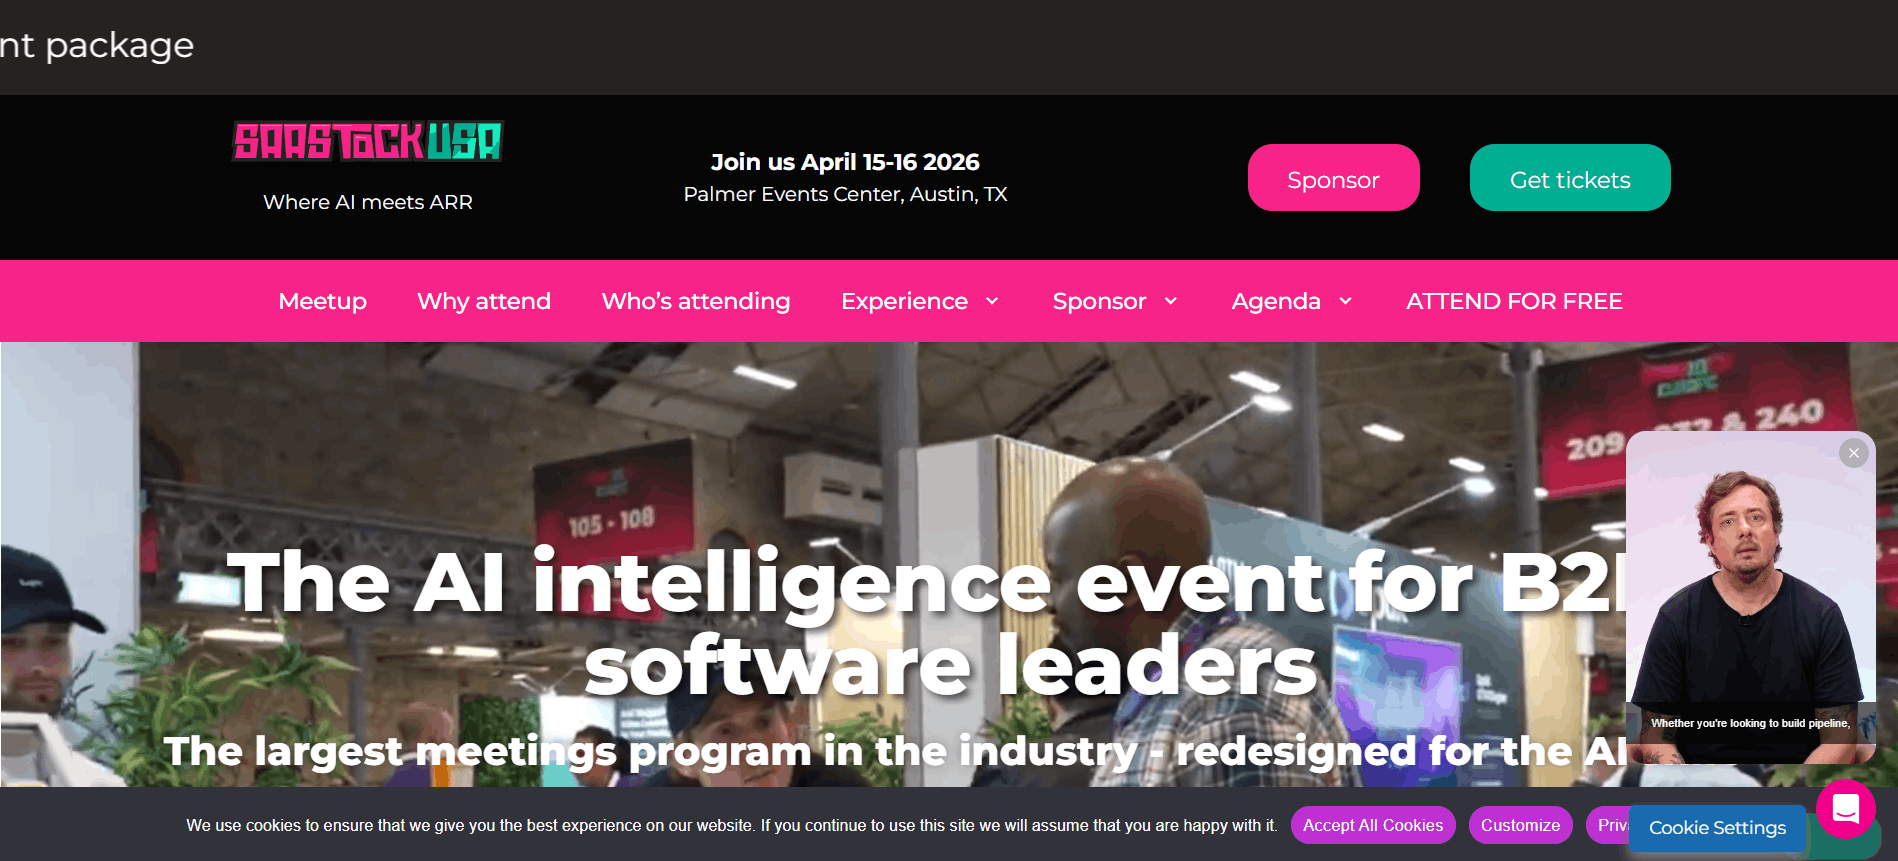Viewport: 1898px width, 861px height.
Task: Play the presenter video thumbnail
Action: pyautogui.click(x=1750, y=598)
